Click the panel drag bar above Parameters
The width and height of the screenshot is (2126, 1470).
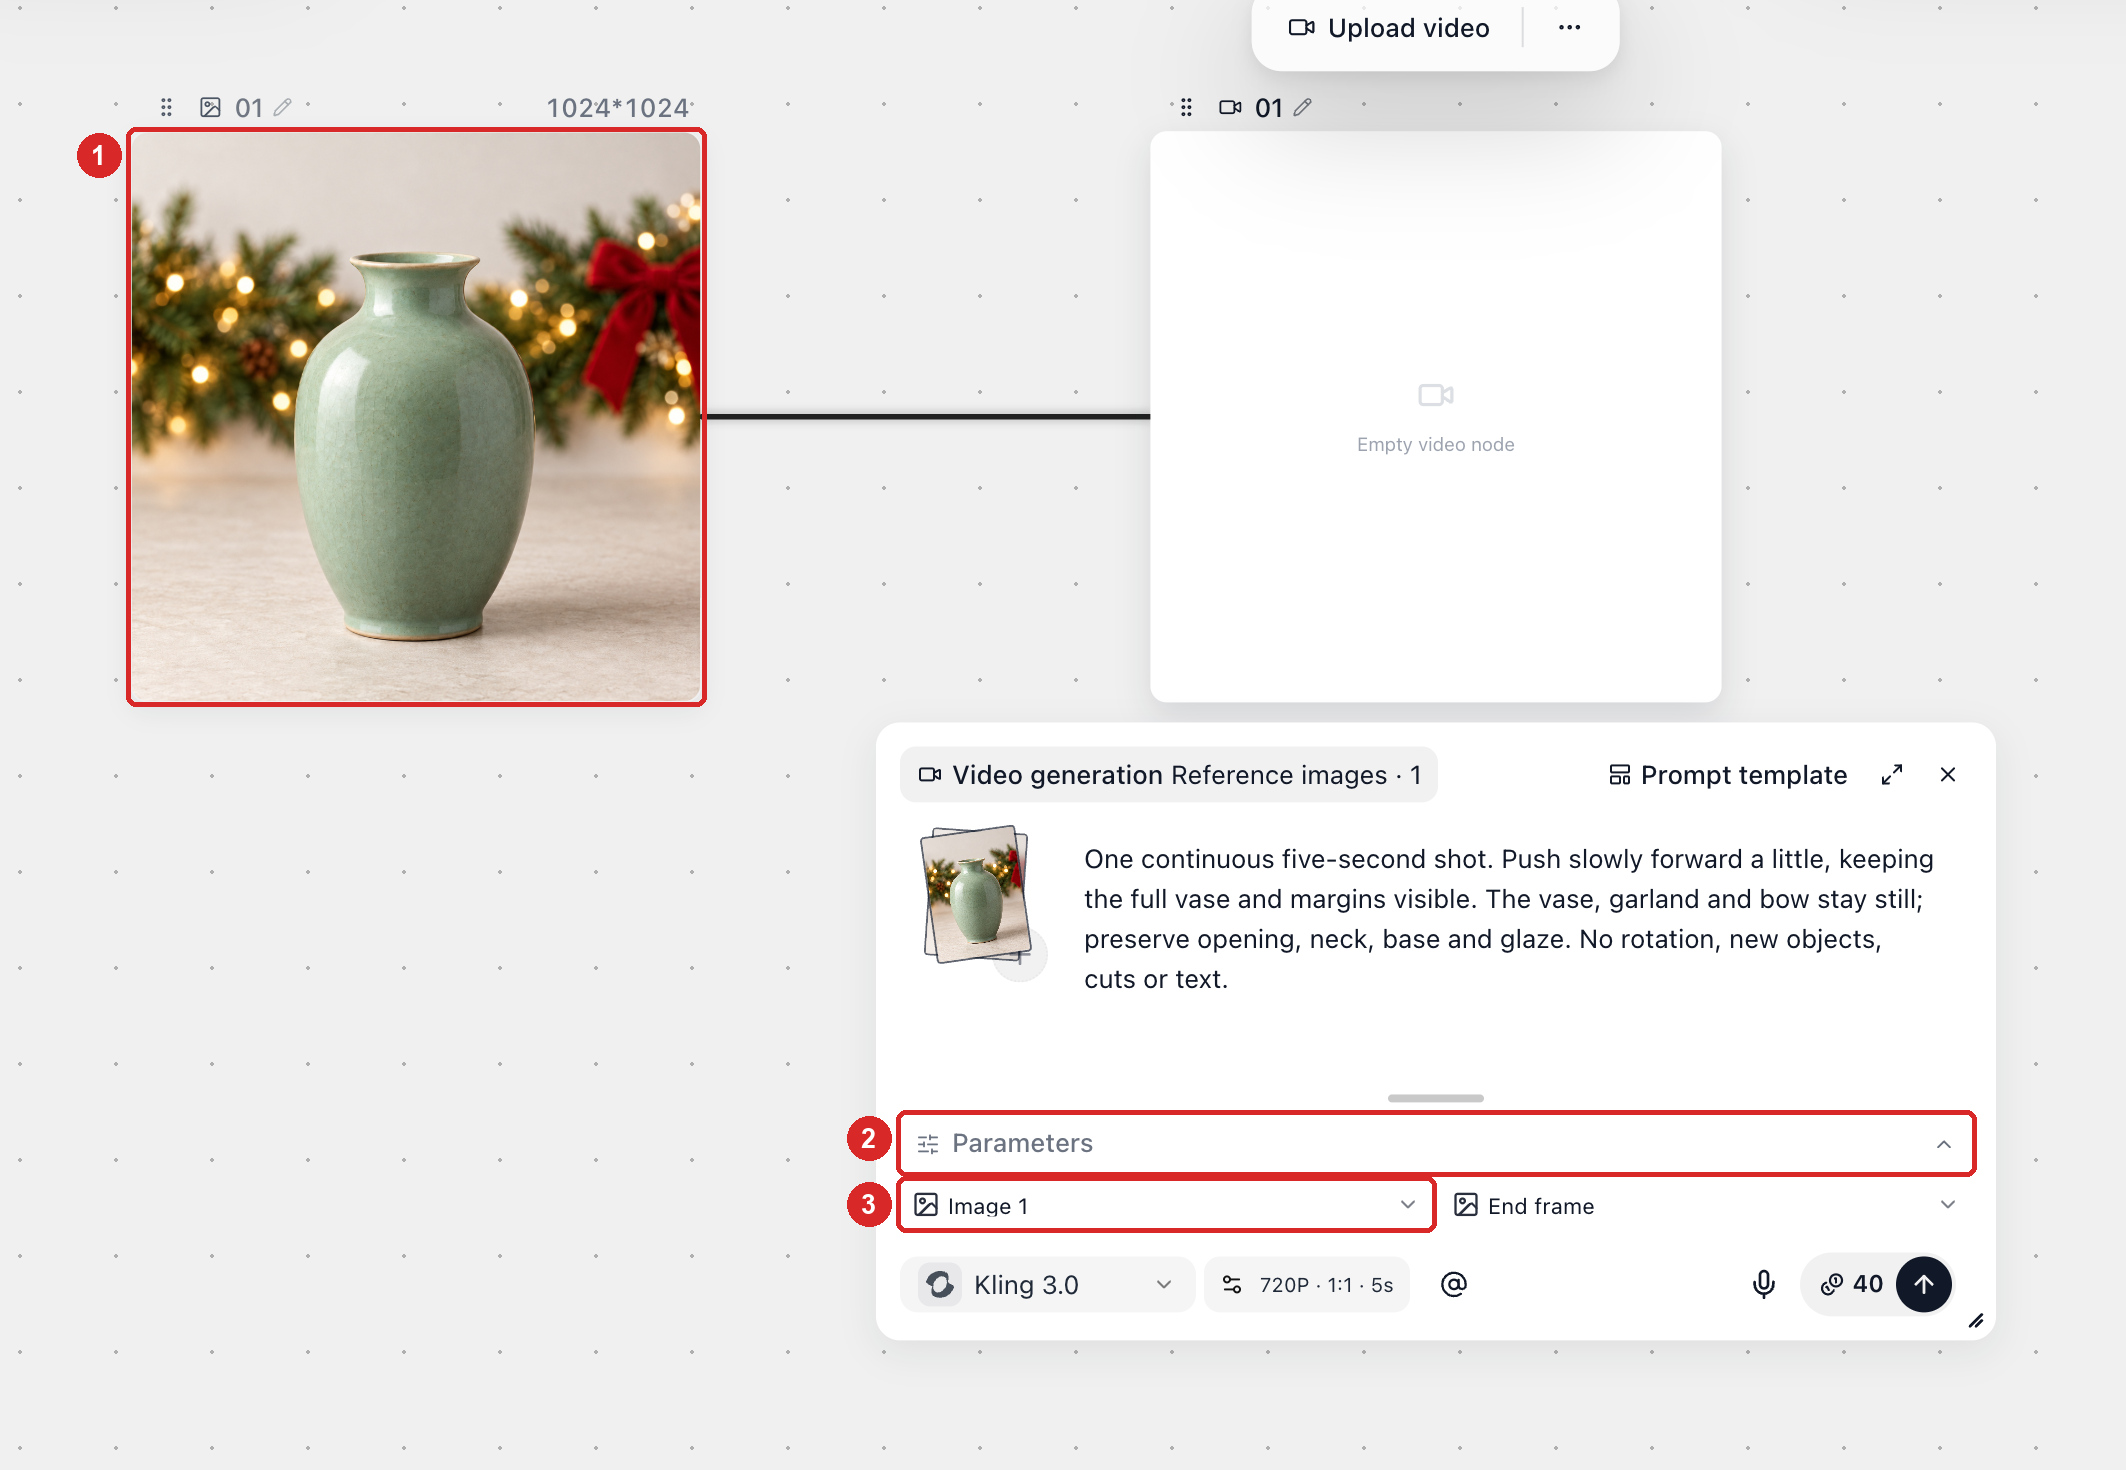click(x=1435, y=1098)
